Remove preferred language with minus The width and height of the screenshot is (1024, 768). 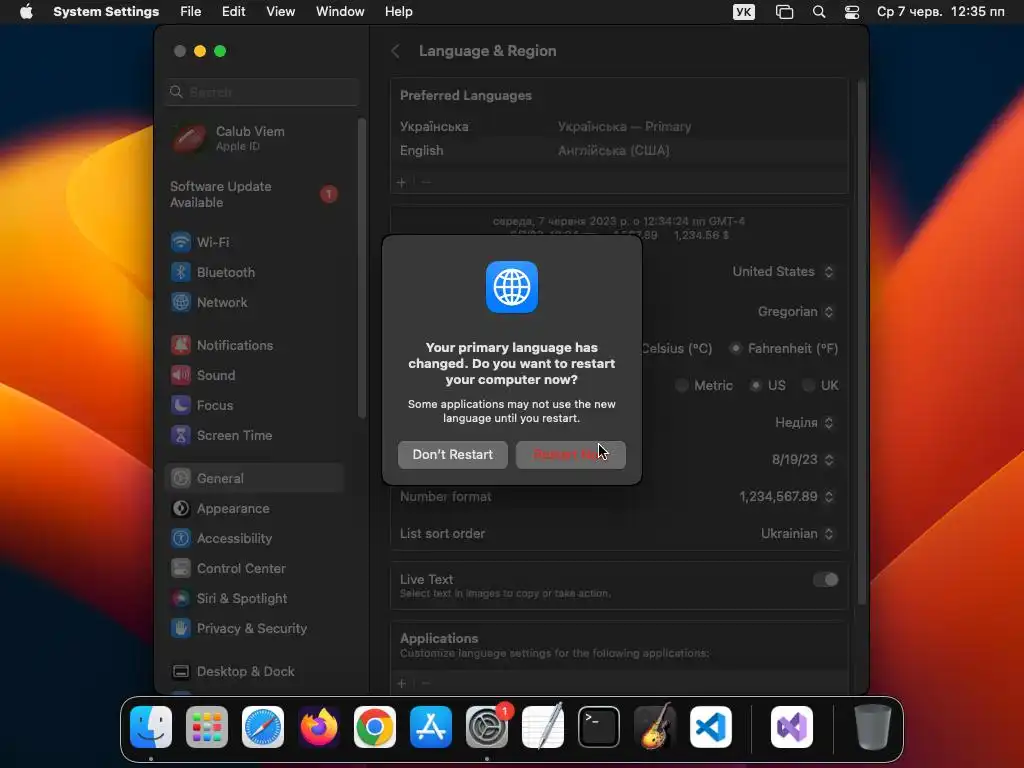click(426, 182)
